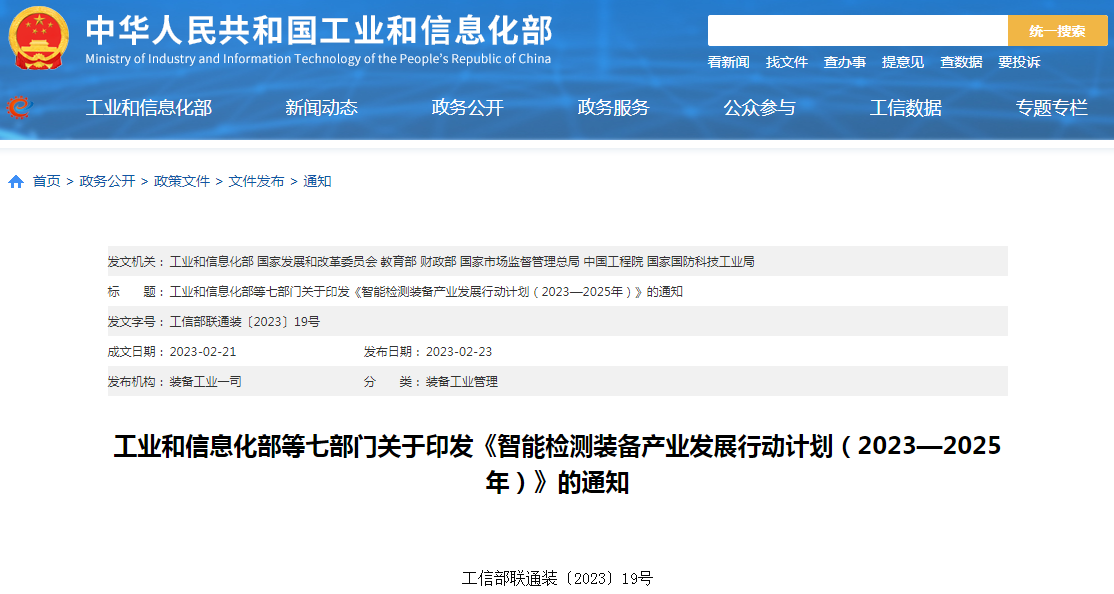Image resolution: width=1114 pixels, height=594 pixels.
Task: Open the 看新闻 quick link
Action: 728,63
